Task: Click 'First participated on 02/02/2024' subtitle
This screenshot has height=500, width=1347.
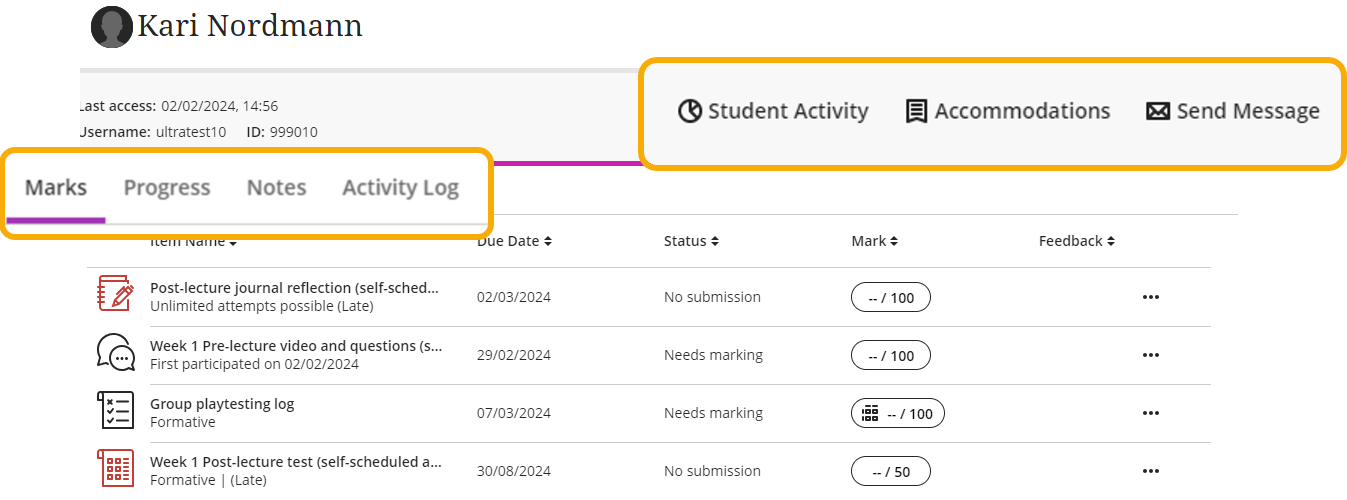Action: coord(254,364)
